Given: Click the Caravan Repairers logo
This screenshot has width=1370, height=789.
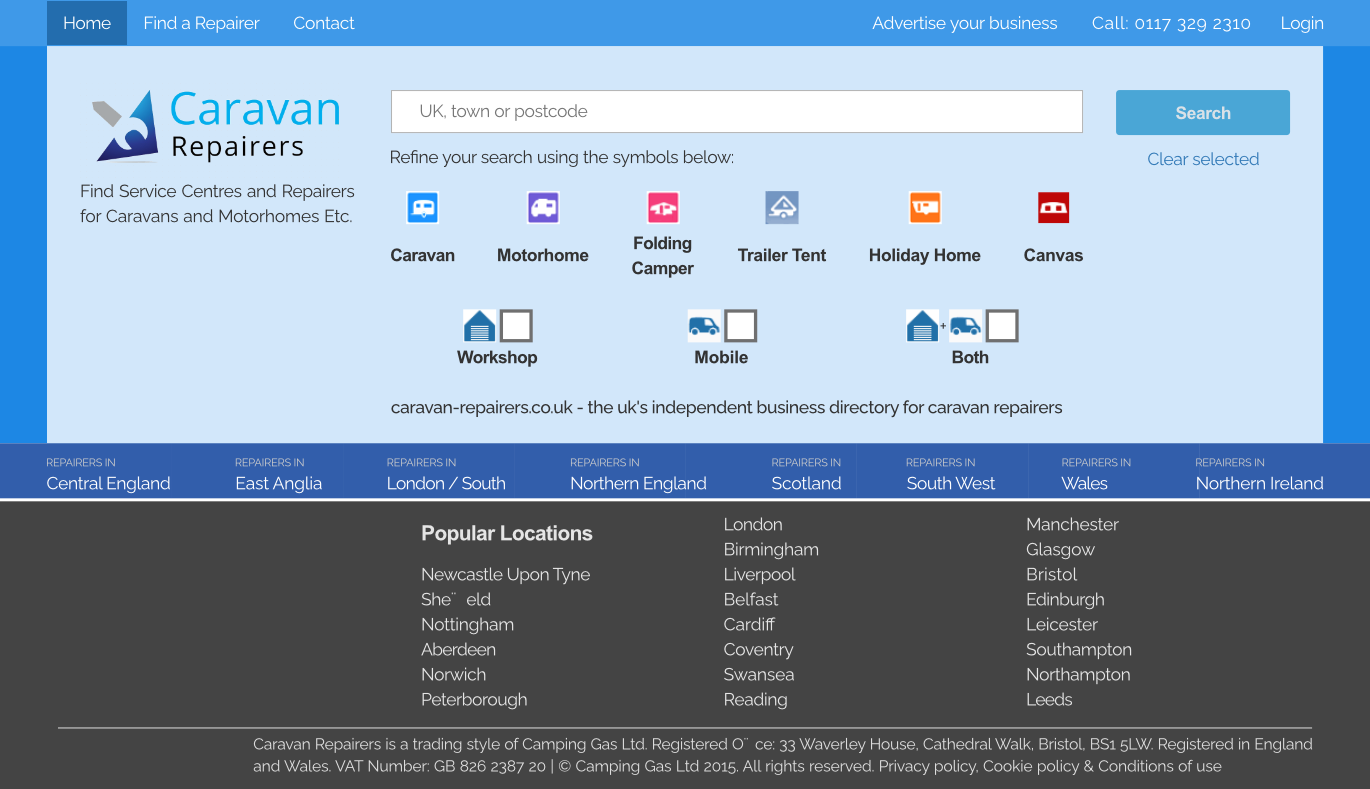Looking at the screenshot, I should click(x=217, y=126).
